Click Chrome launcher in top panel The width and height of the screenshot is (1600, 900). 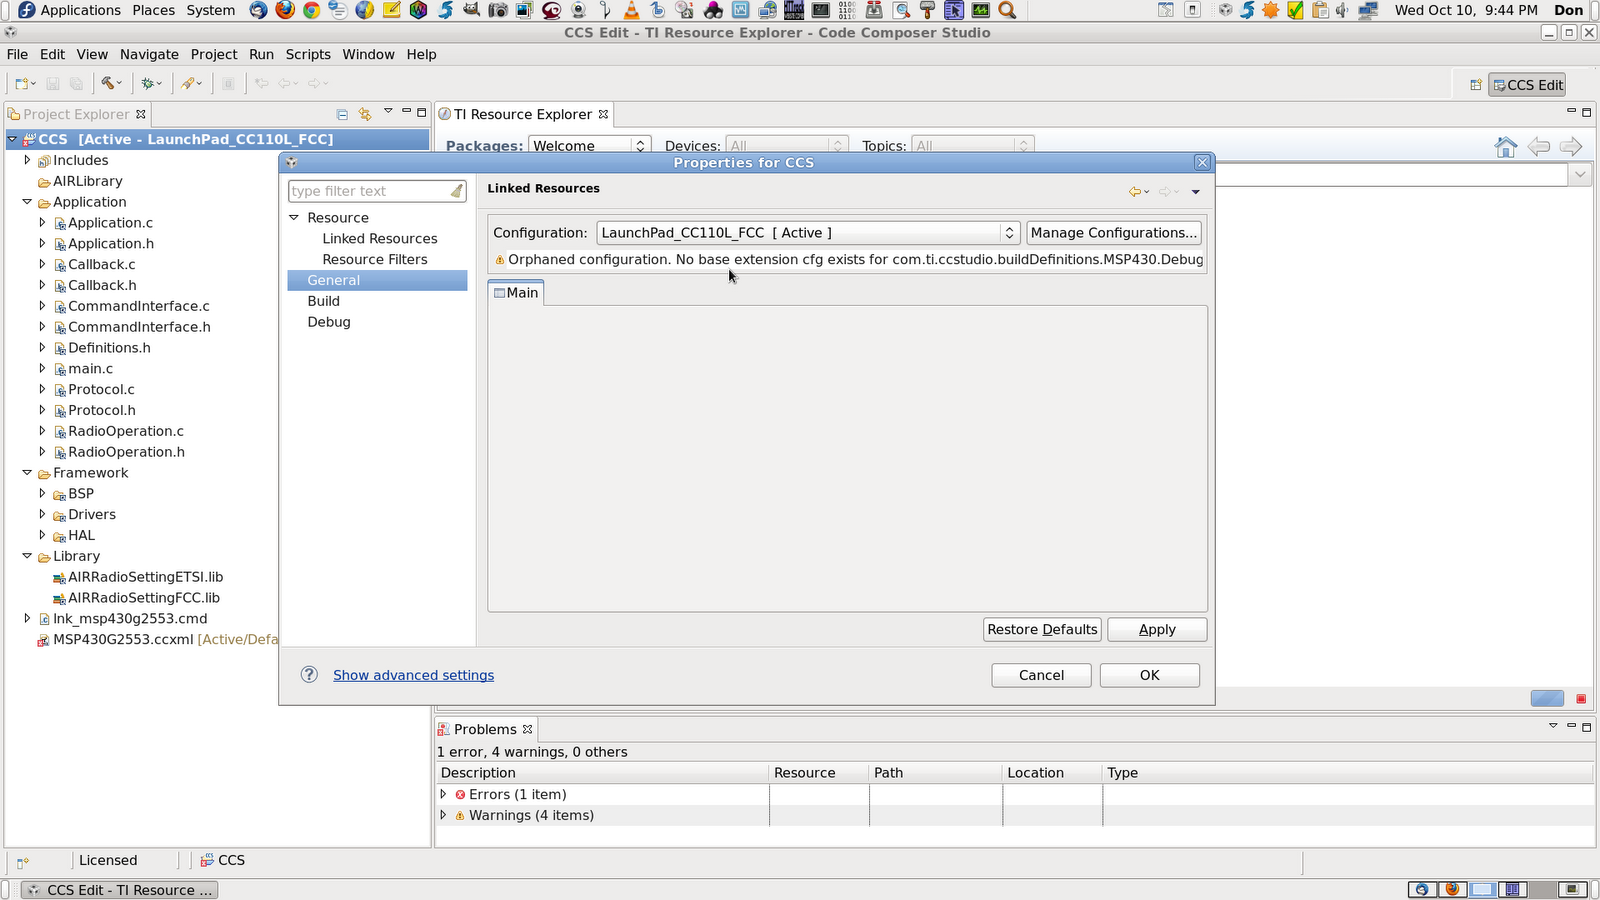point(312,10)
